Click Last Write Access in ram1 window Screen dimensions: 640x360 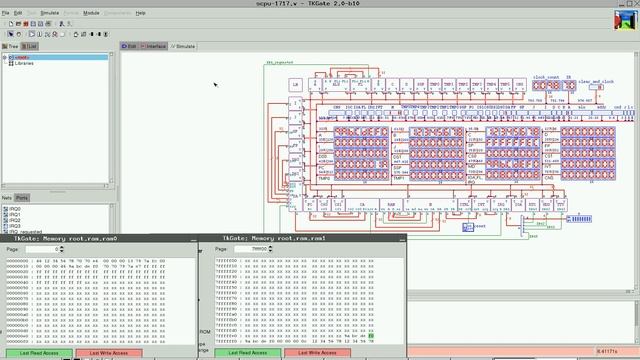pos(318,353)
